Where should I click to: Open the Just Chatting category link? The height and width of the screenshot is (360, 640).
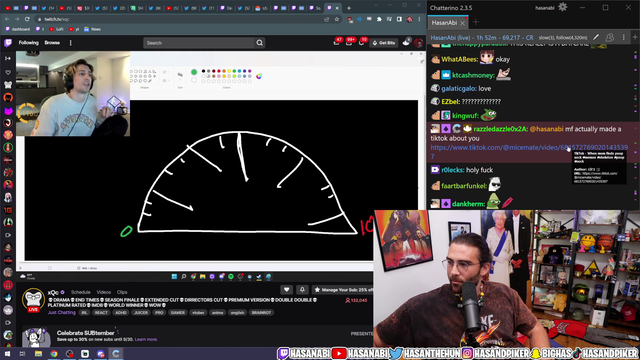point(62,313)
